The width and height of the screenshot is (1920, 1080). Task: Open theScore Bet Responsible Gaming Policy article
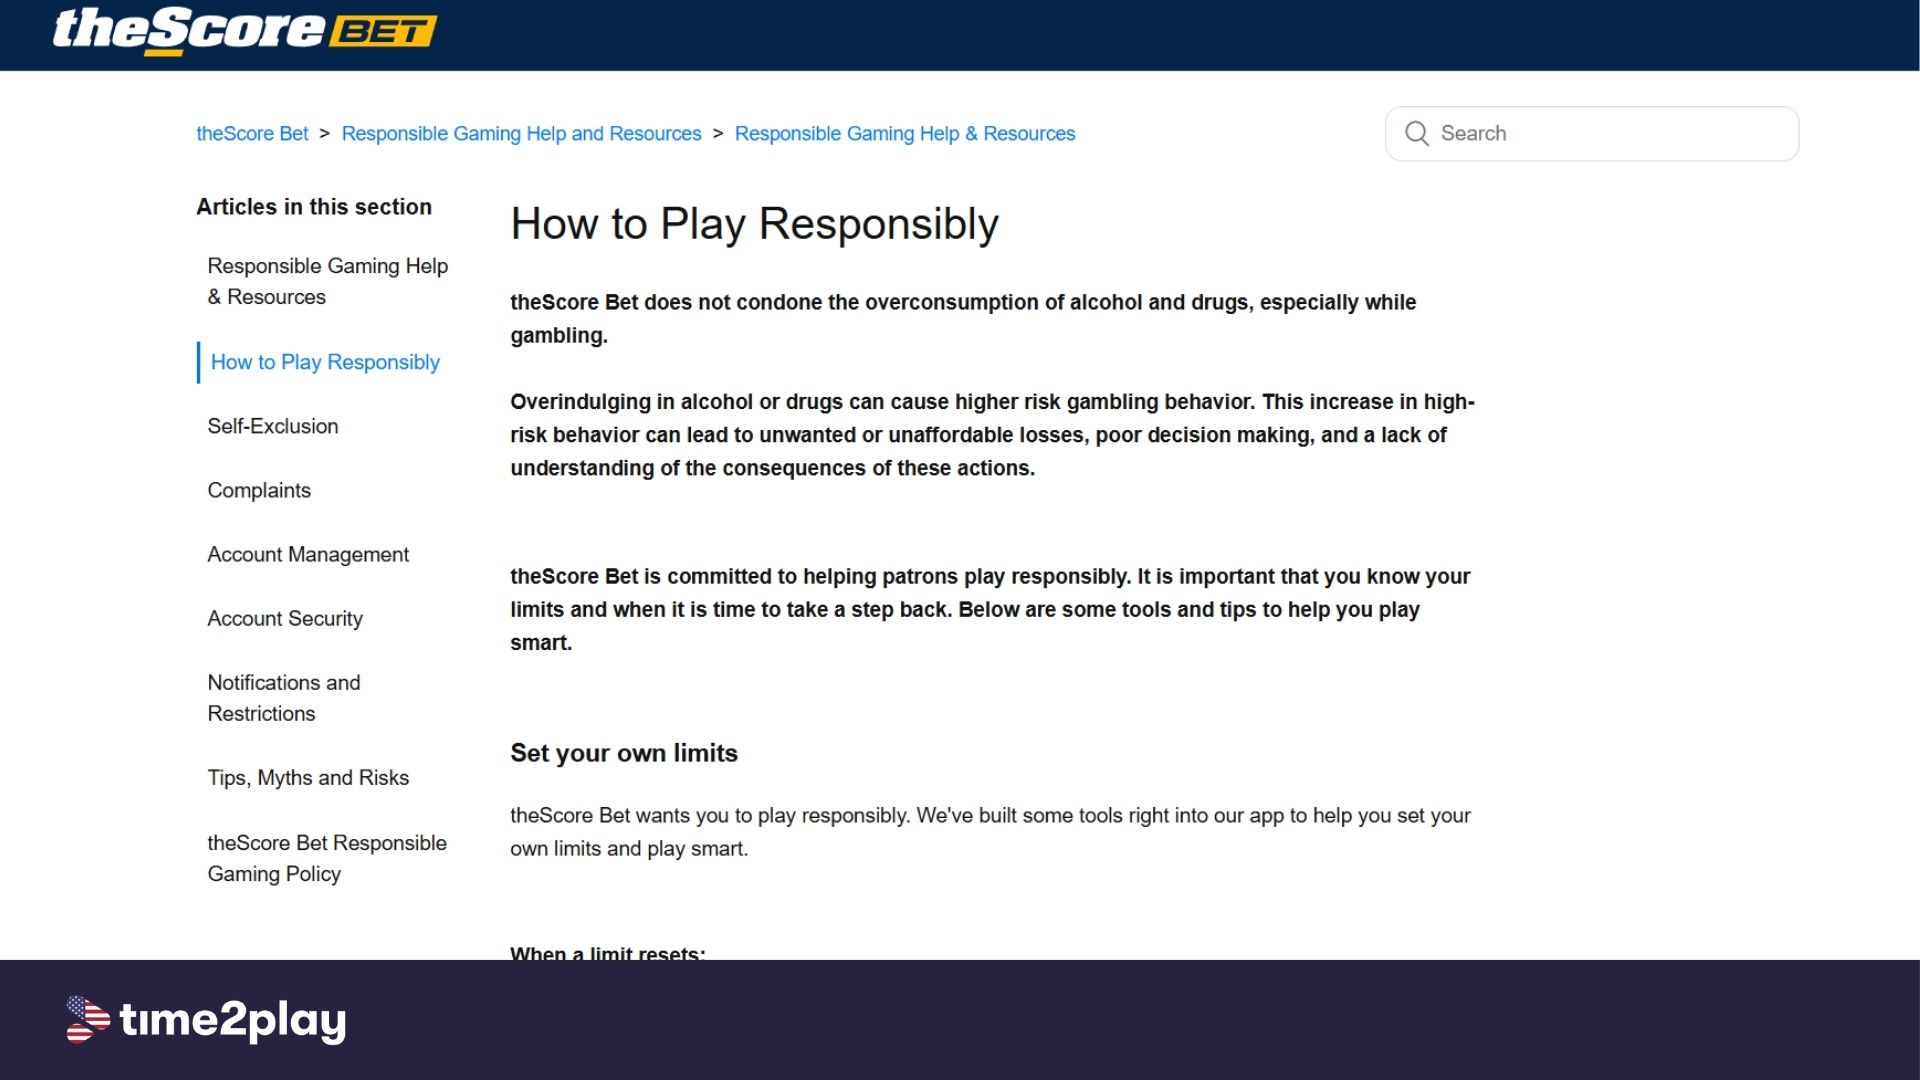click(x=327, y=858)
